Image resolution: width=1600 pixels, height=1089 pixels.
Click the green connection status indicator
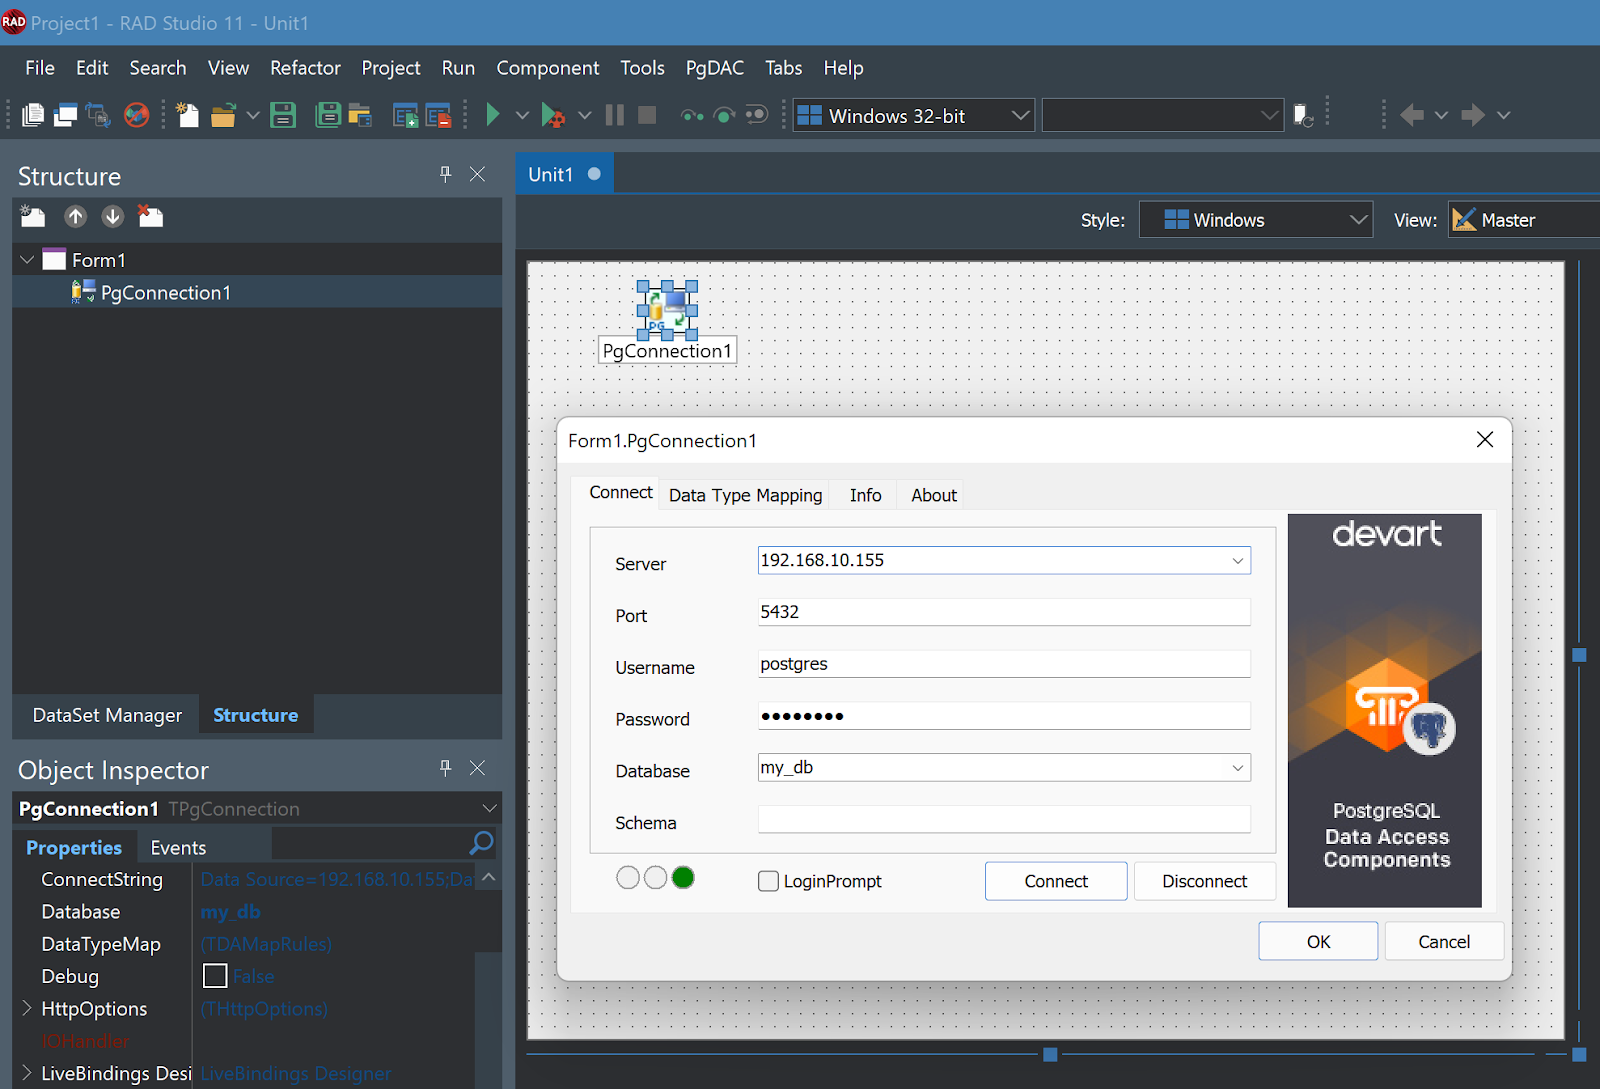click(x=683, y=878)
